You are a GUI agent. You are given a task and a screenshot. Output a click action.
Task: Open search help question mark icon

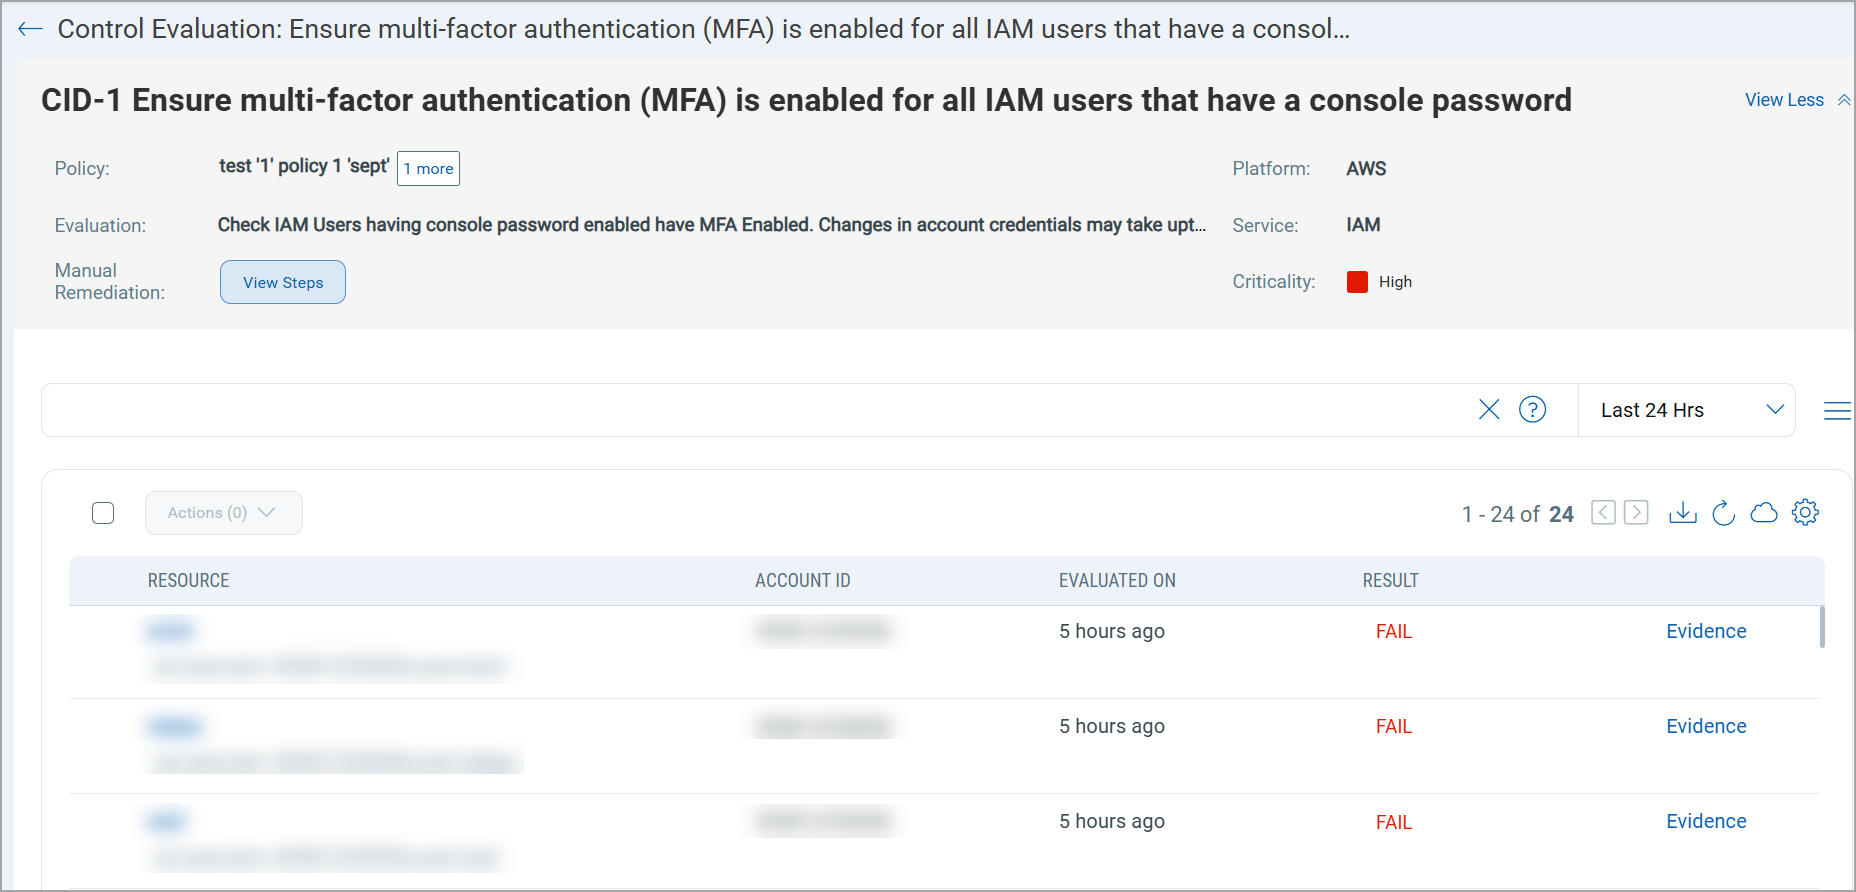tap(1532, 410)
